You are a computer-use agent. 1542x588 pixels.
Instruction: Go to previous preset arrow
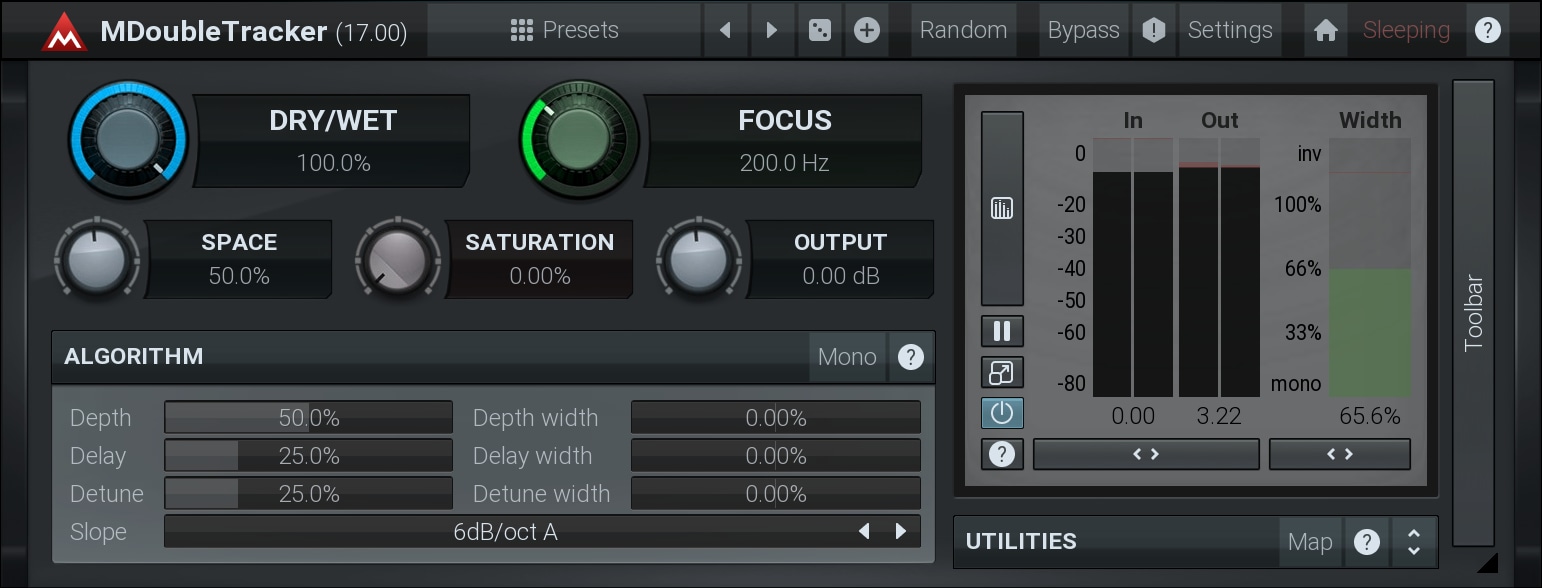point(726,30)
